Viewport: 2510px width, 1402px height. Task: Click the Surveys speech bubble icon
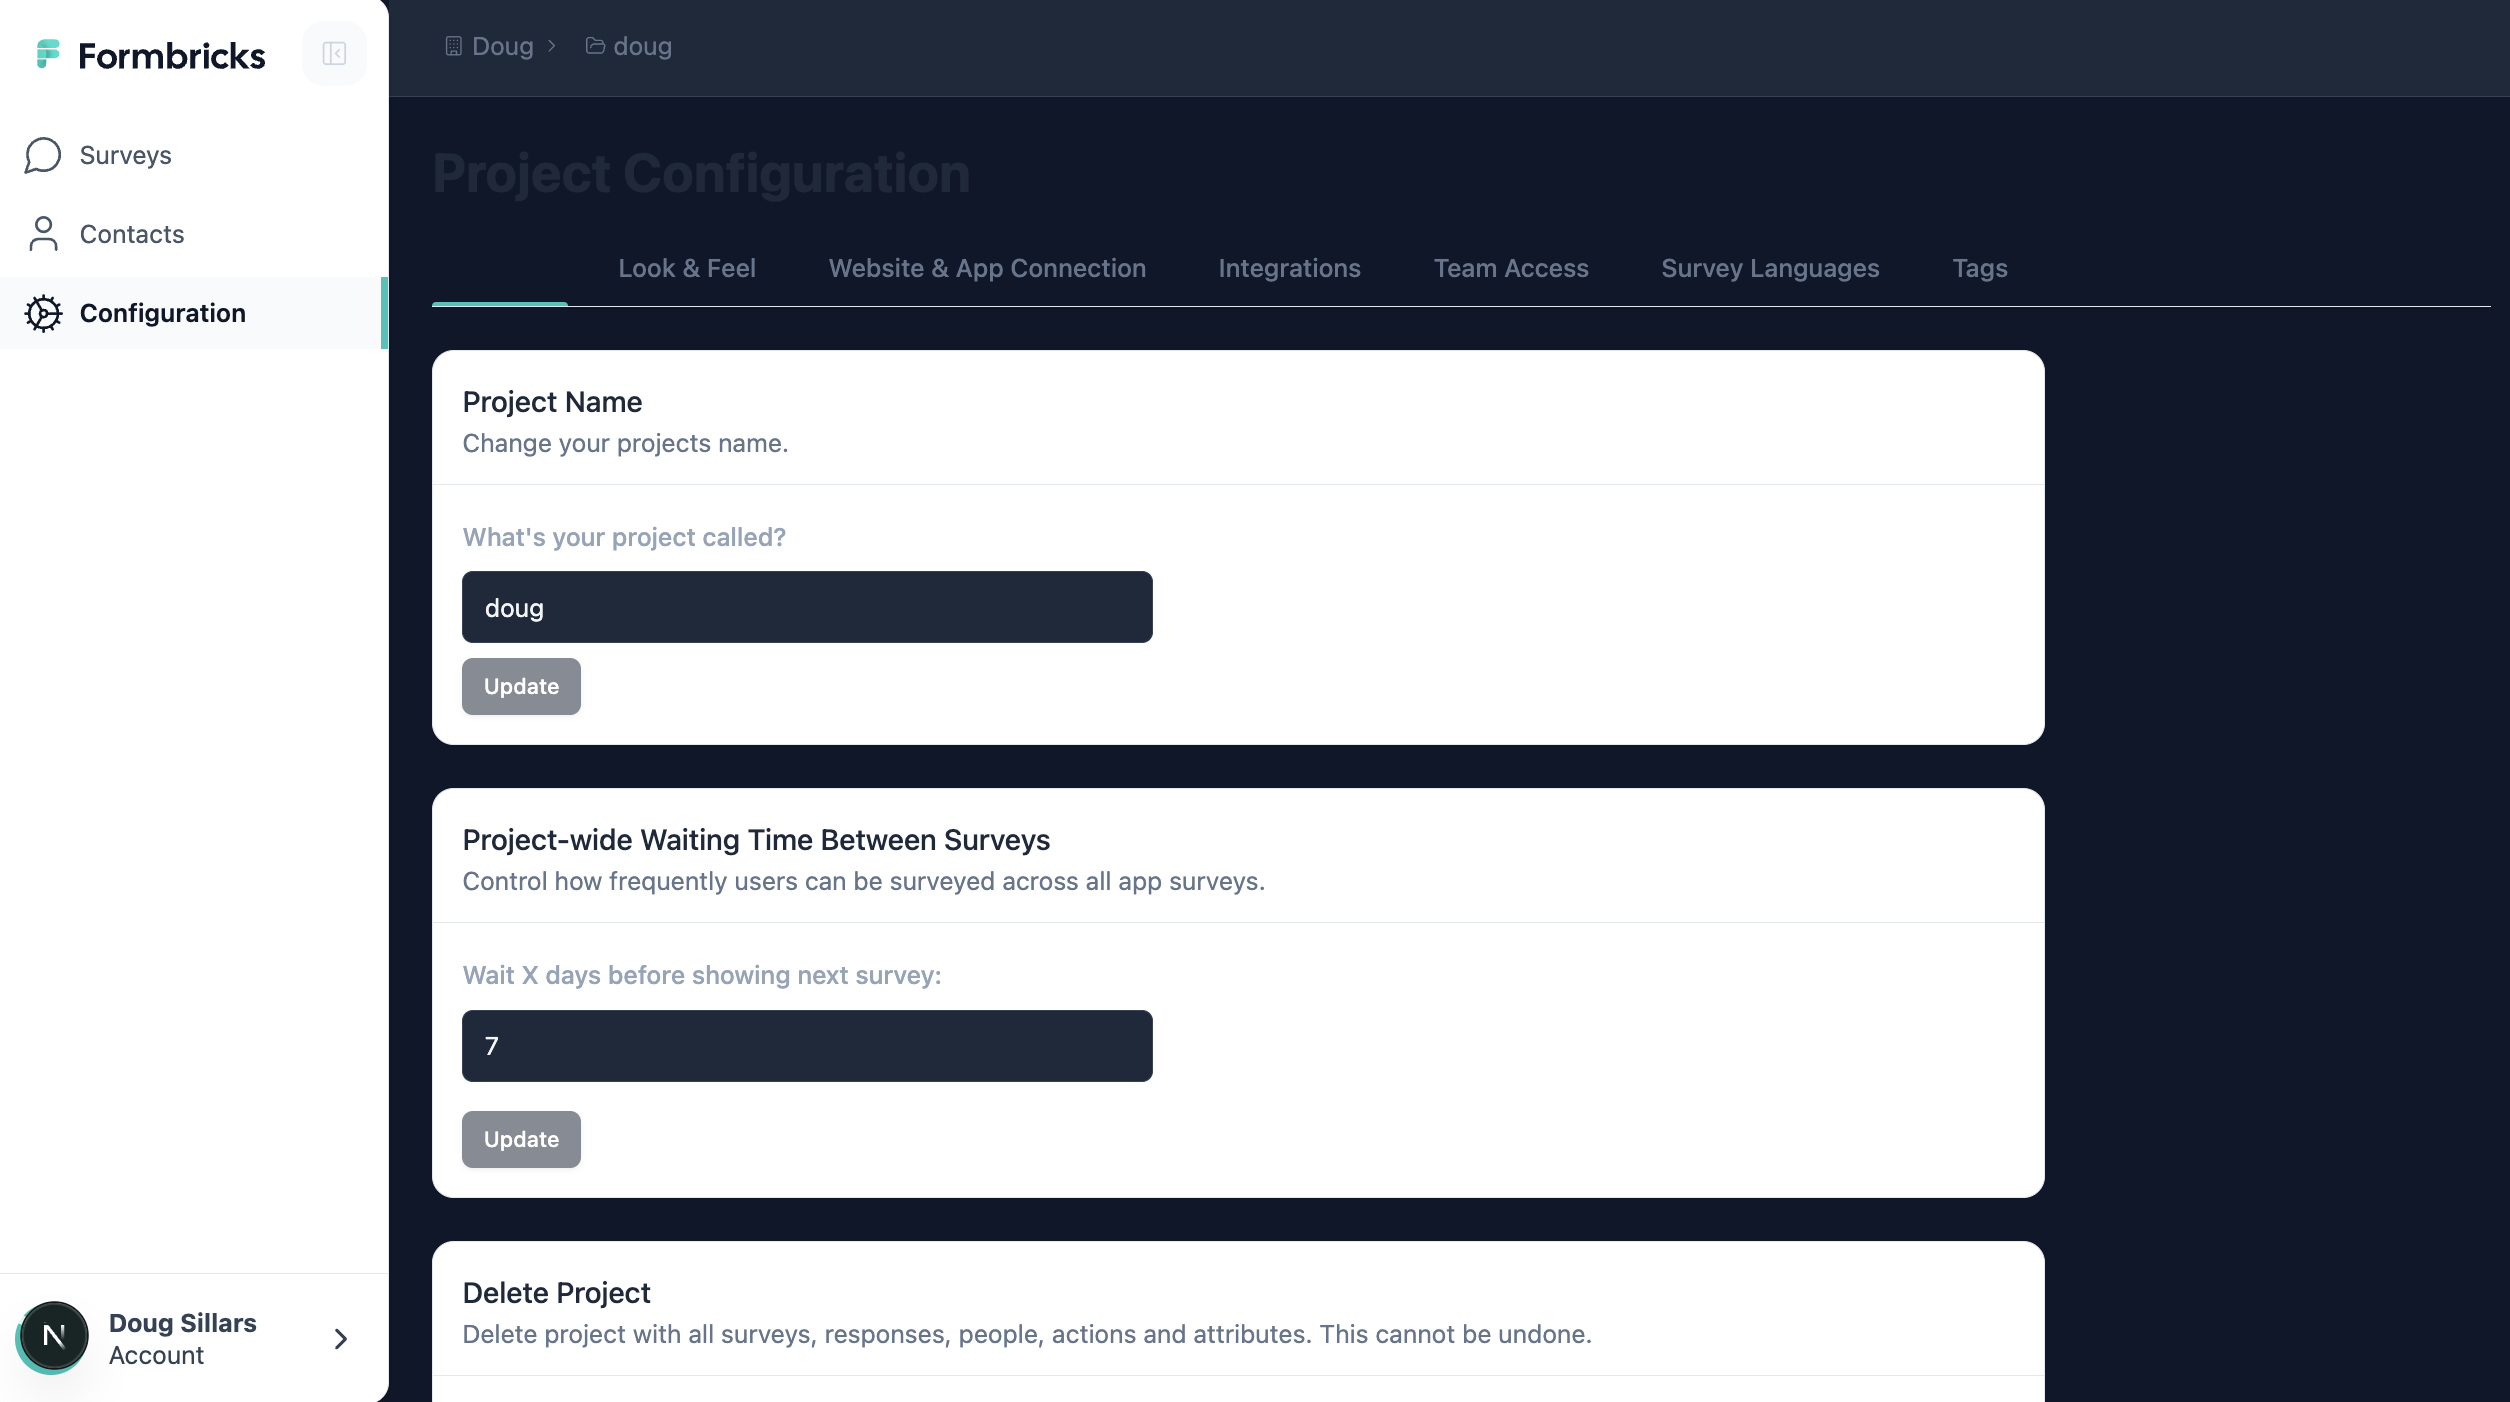43,155
